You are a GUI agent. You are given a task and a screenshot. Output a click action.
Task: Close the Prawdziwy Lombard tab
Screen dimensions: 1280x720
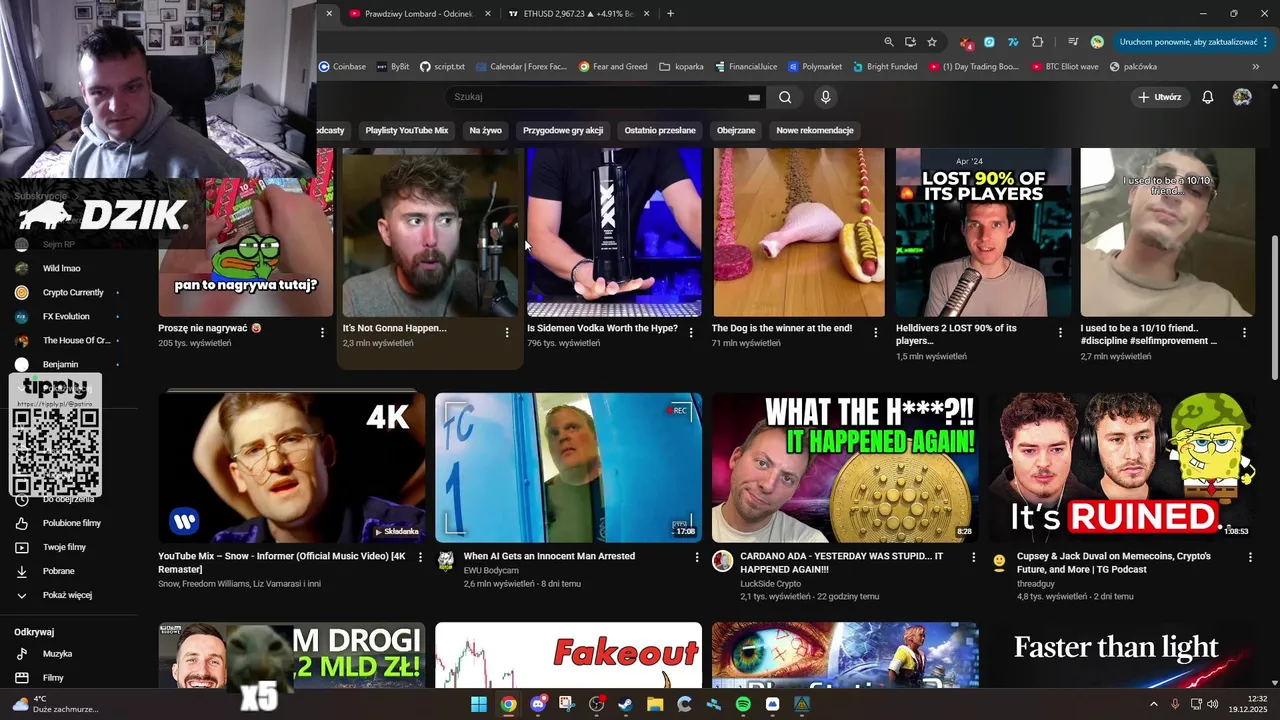488,14
